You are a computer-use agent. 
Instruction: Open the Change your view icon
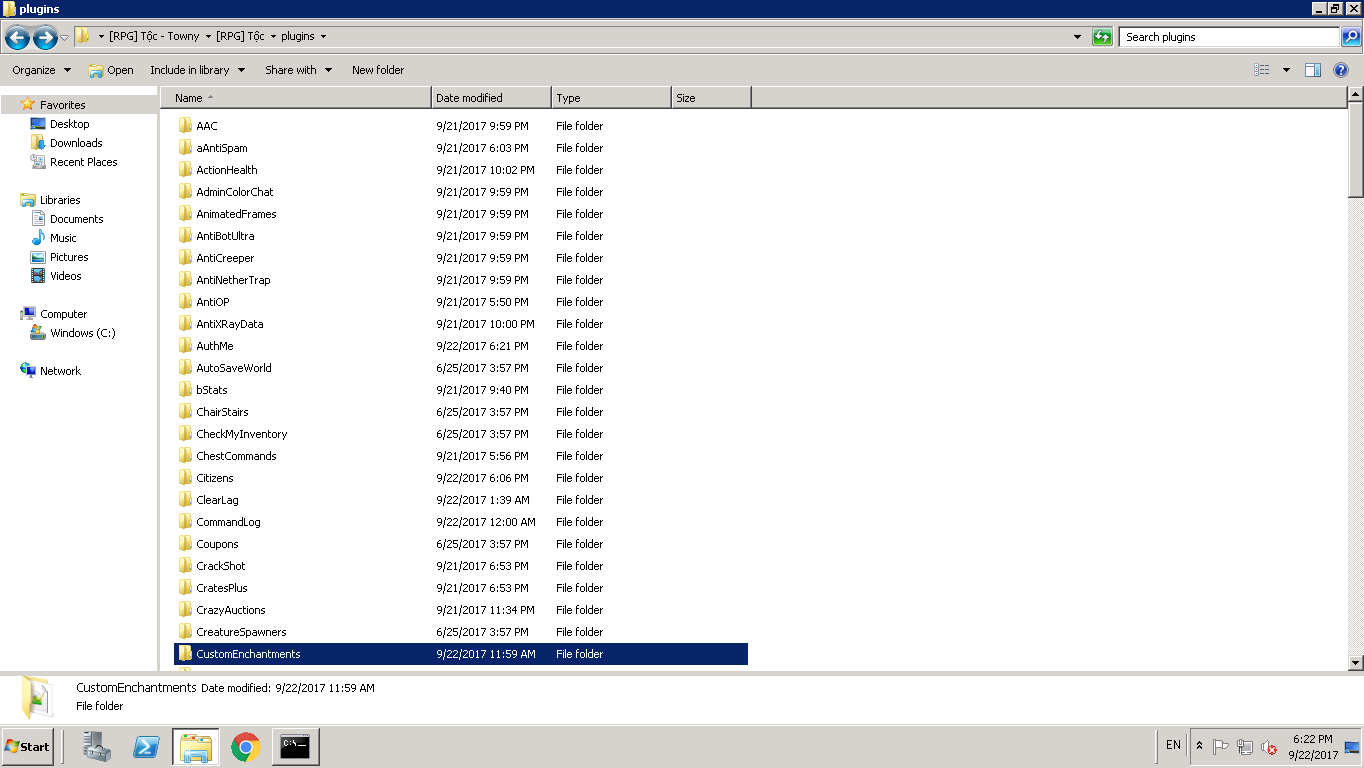tap(1262, 70)
